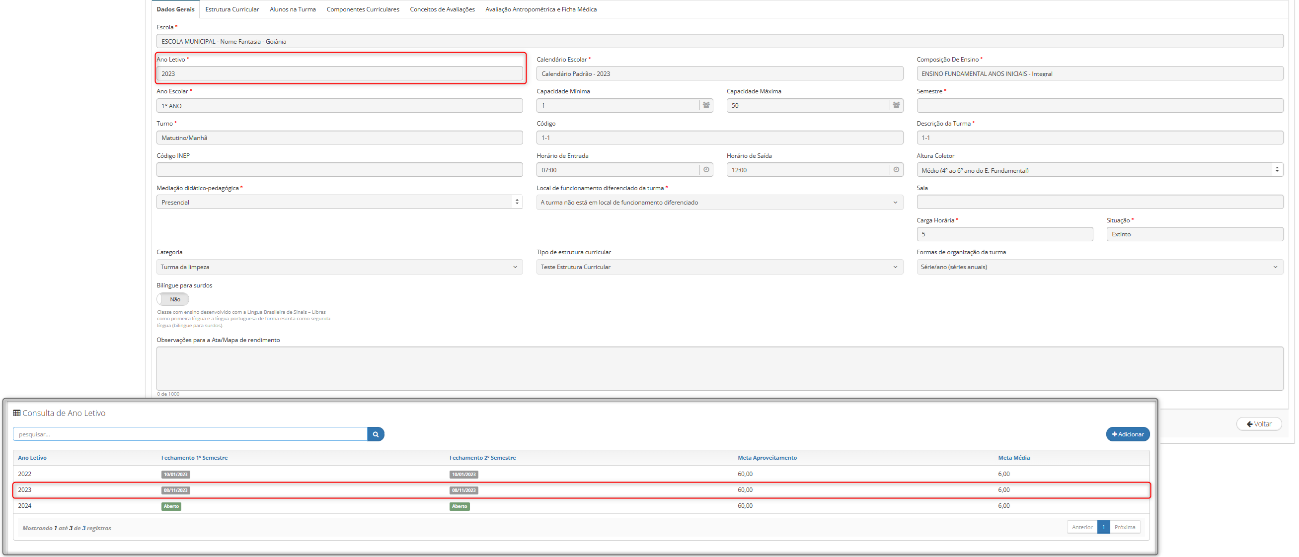
Task: Toggle the Bilíngue para surdos switch
Action: (172, 298)
